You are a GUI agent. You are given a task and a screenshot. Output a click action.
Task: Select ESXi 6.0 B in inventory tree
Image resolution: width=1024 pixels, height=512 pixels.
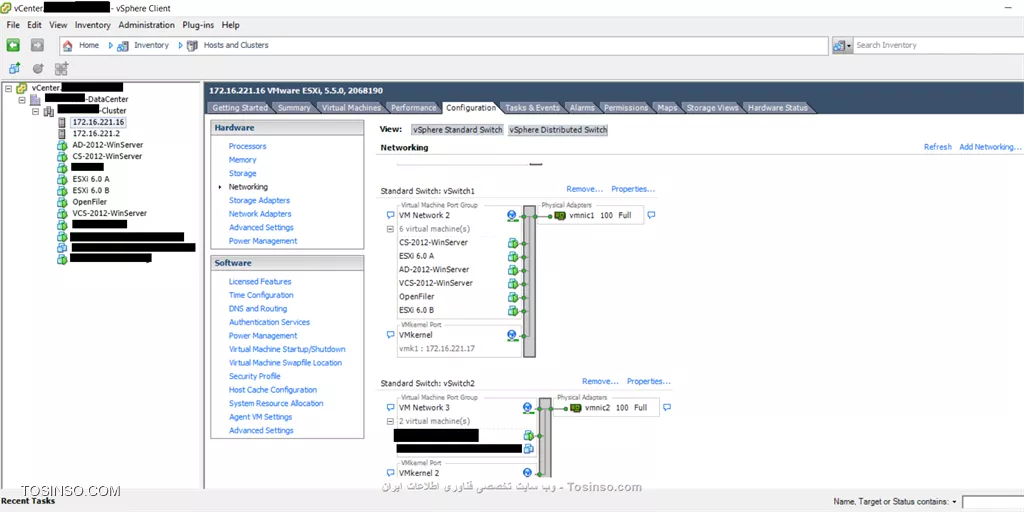click(91, 190)
